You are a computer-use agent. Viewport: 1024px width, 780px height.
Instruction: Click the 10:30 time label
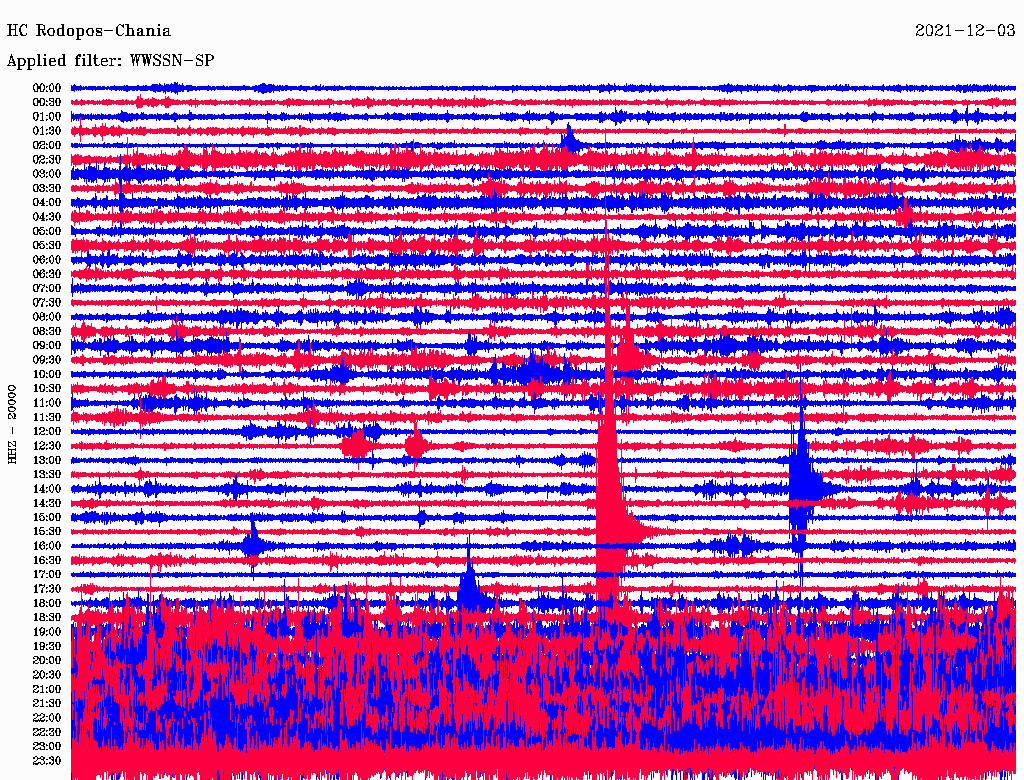[47, 388]
